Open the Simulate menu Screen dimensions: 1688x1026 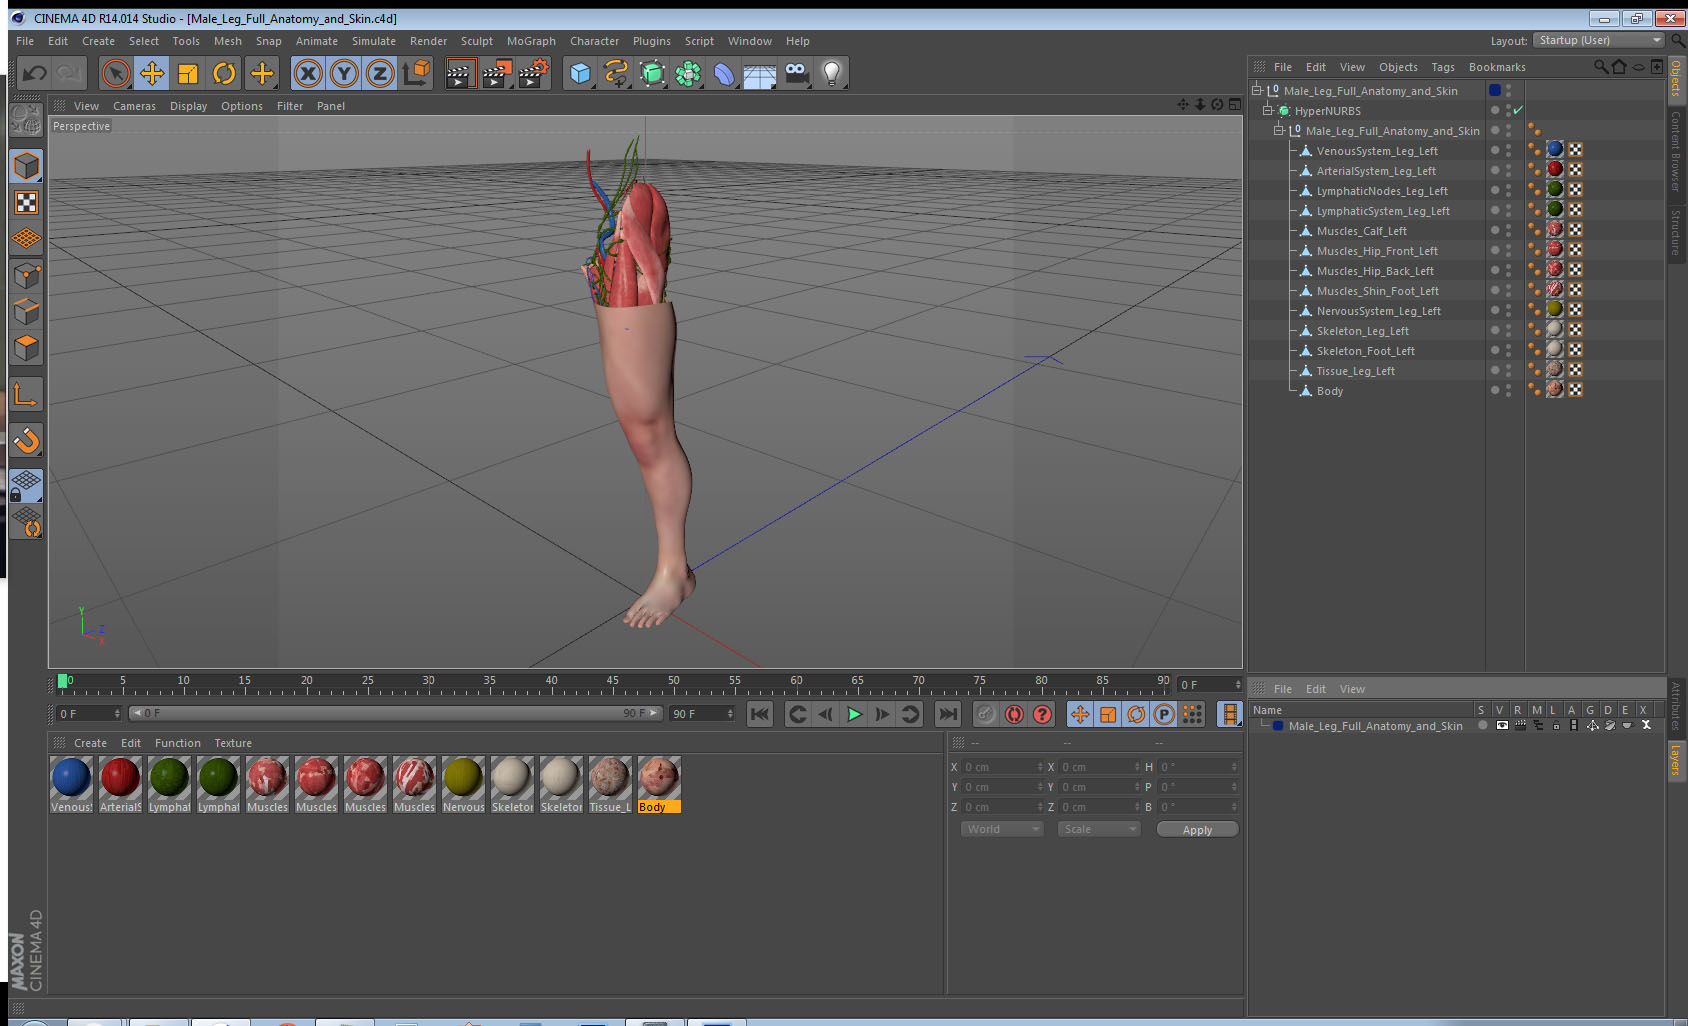(374, 41)
